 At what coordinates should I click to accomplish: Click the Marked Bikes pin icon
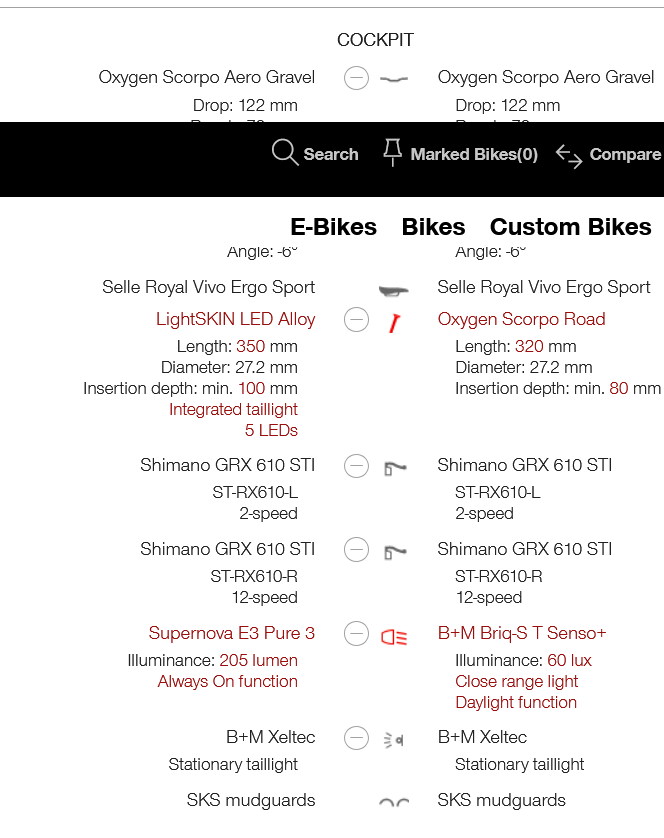click(392, 152)
